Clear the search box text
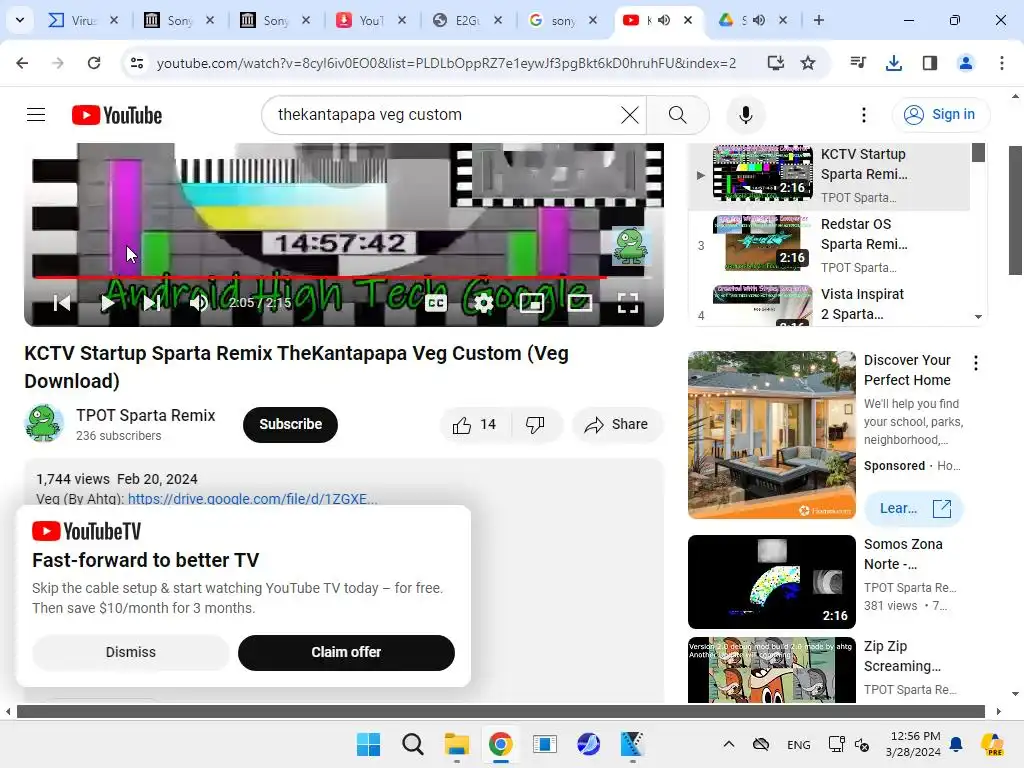The image size is (1024, 768). point(630,115)
